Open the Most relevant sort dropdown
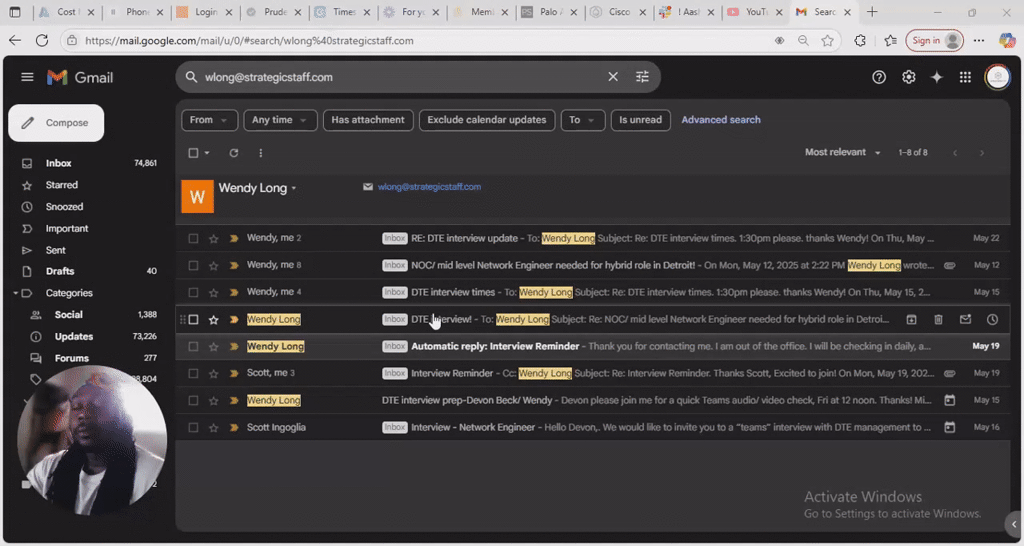 pos(842,152)
